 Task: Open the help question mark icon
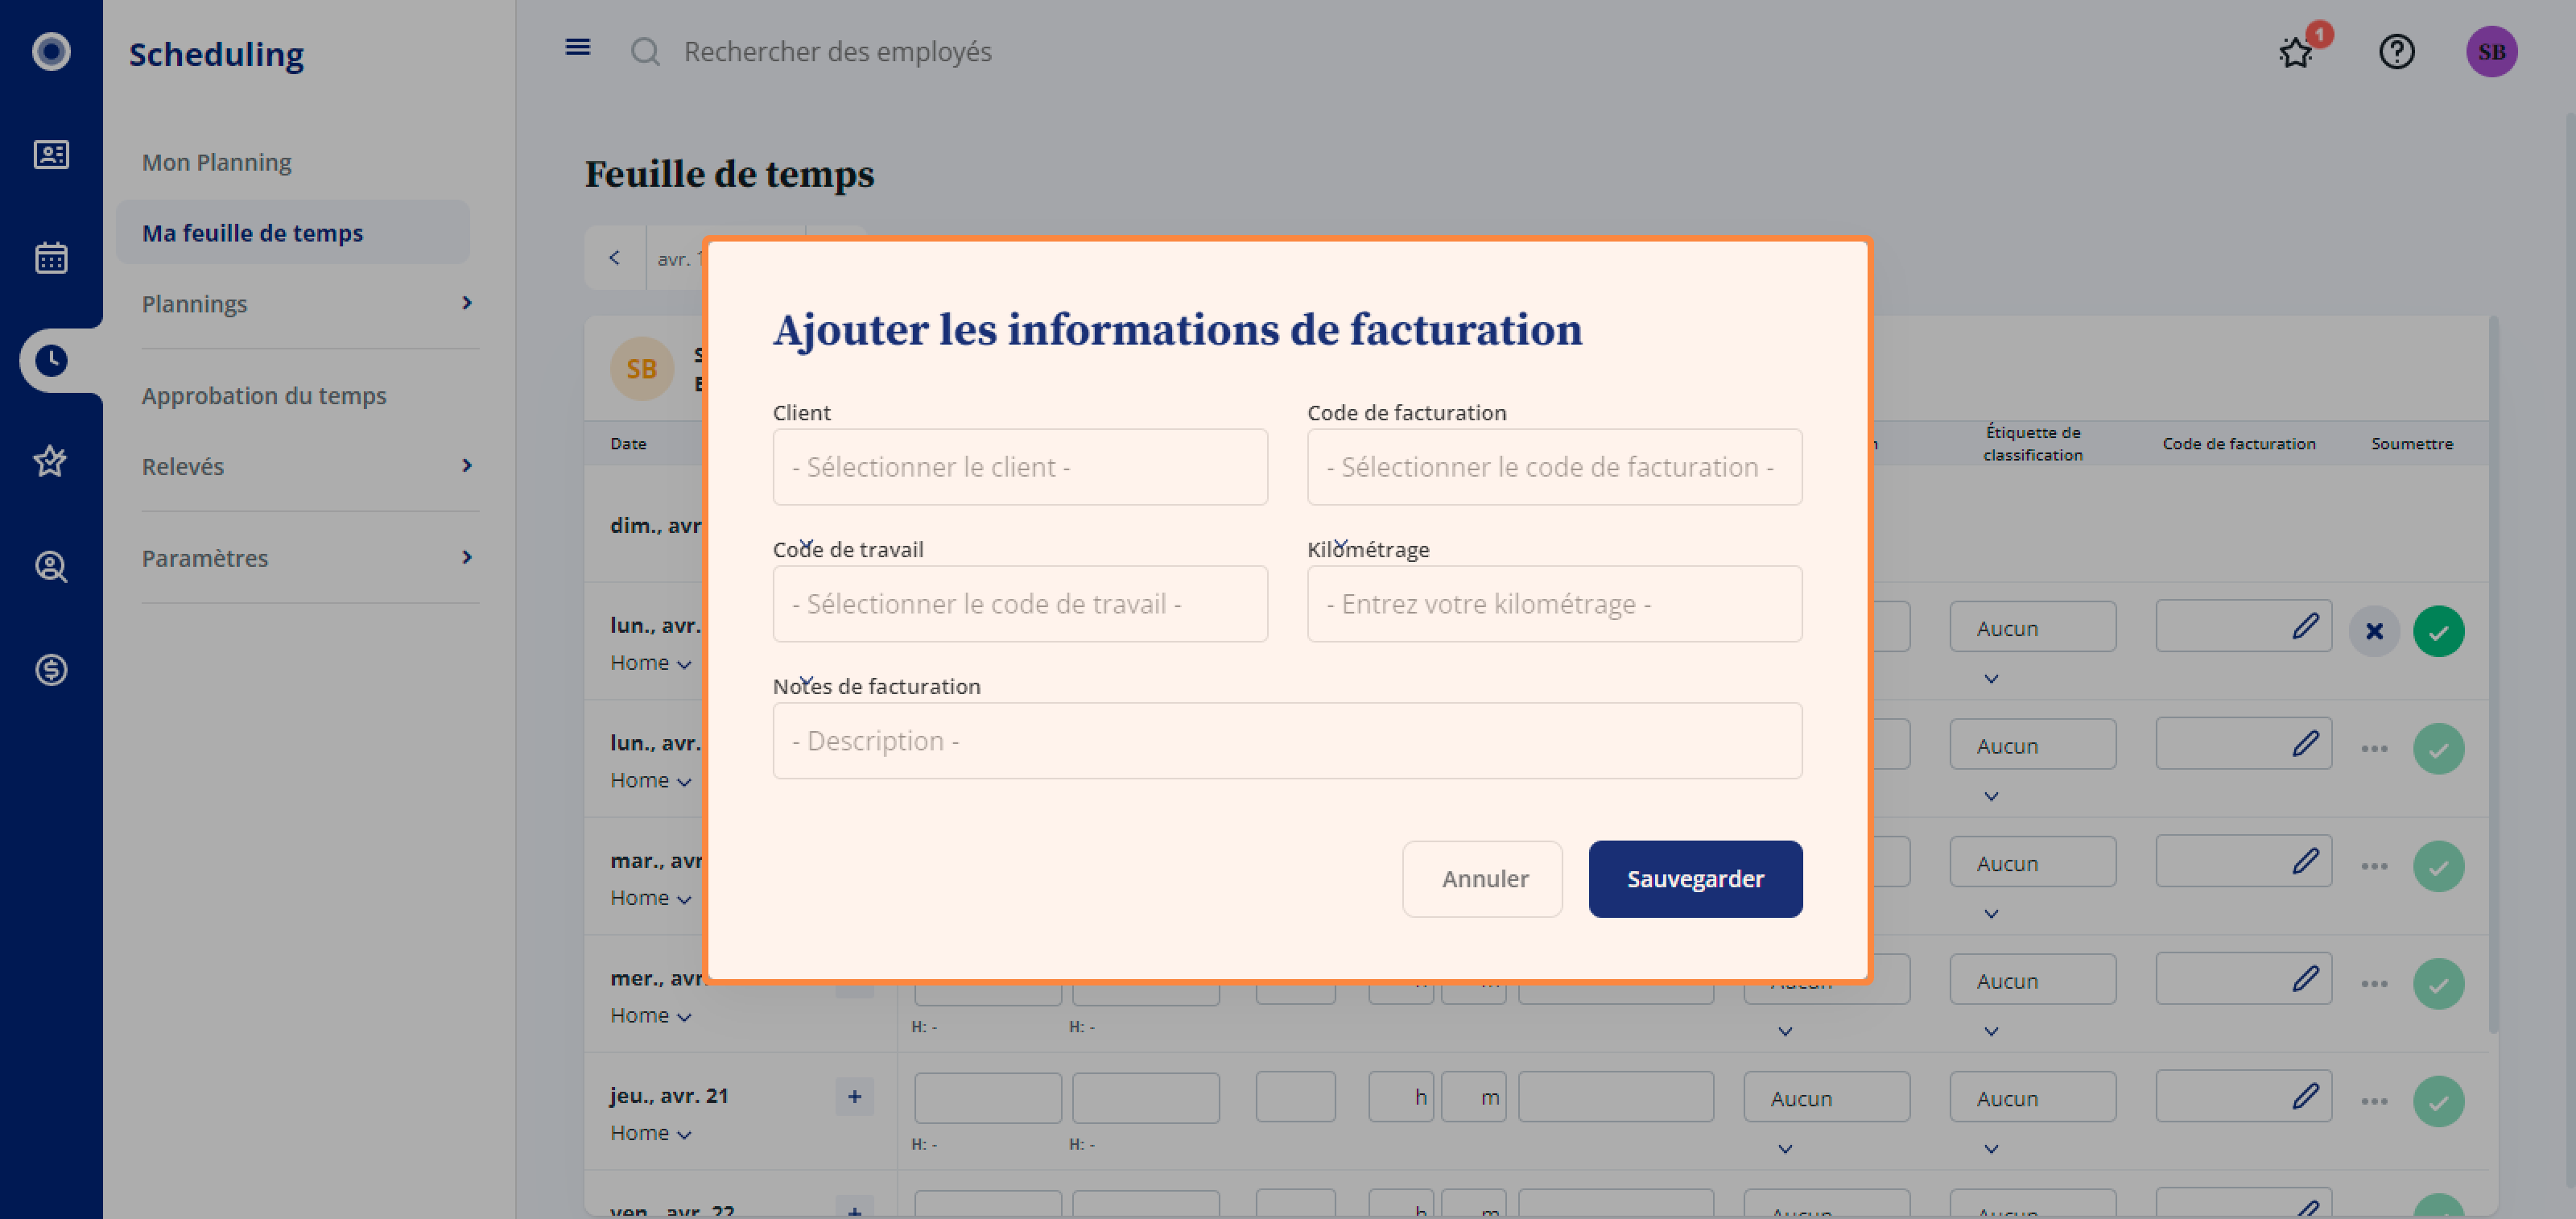2396,51
